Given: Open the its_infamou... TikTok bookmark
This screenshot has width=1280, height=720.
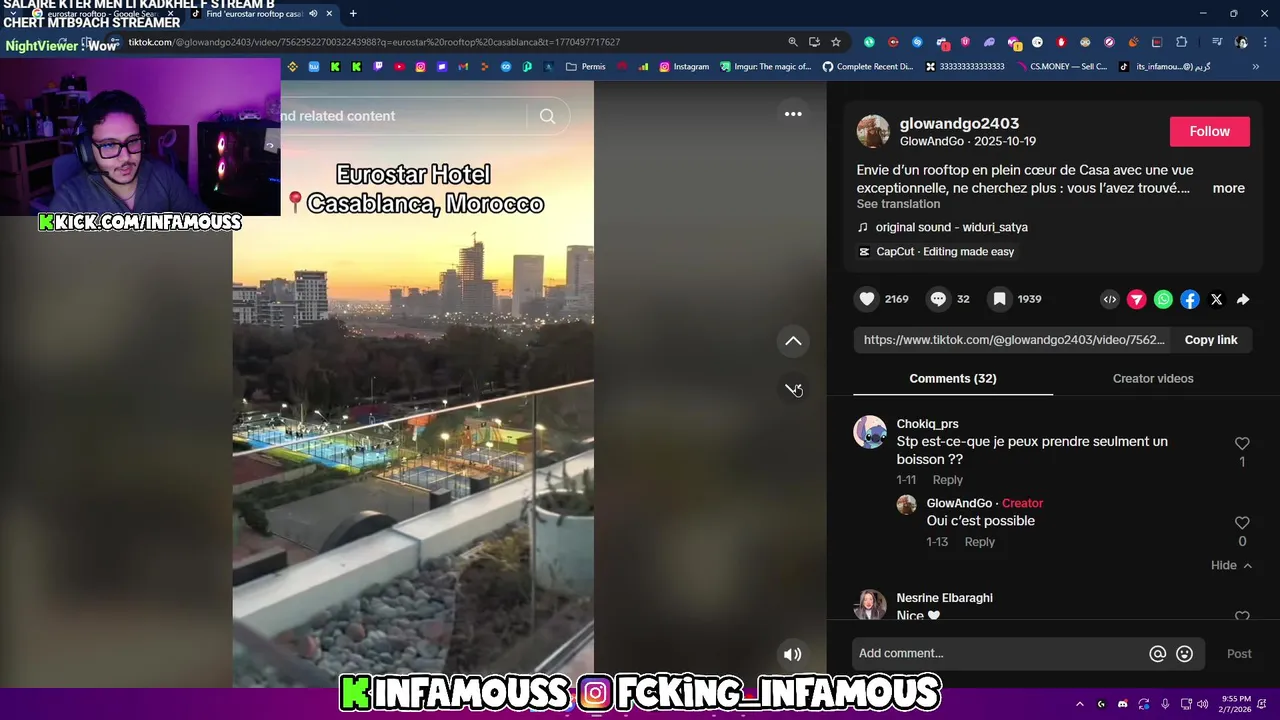Looking at the screenshot, I should click(x=1164, y=67).
